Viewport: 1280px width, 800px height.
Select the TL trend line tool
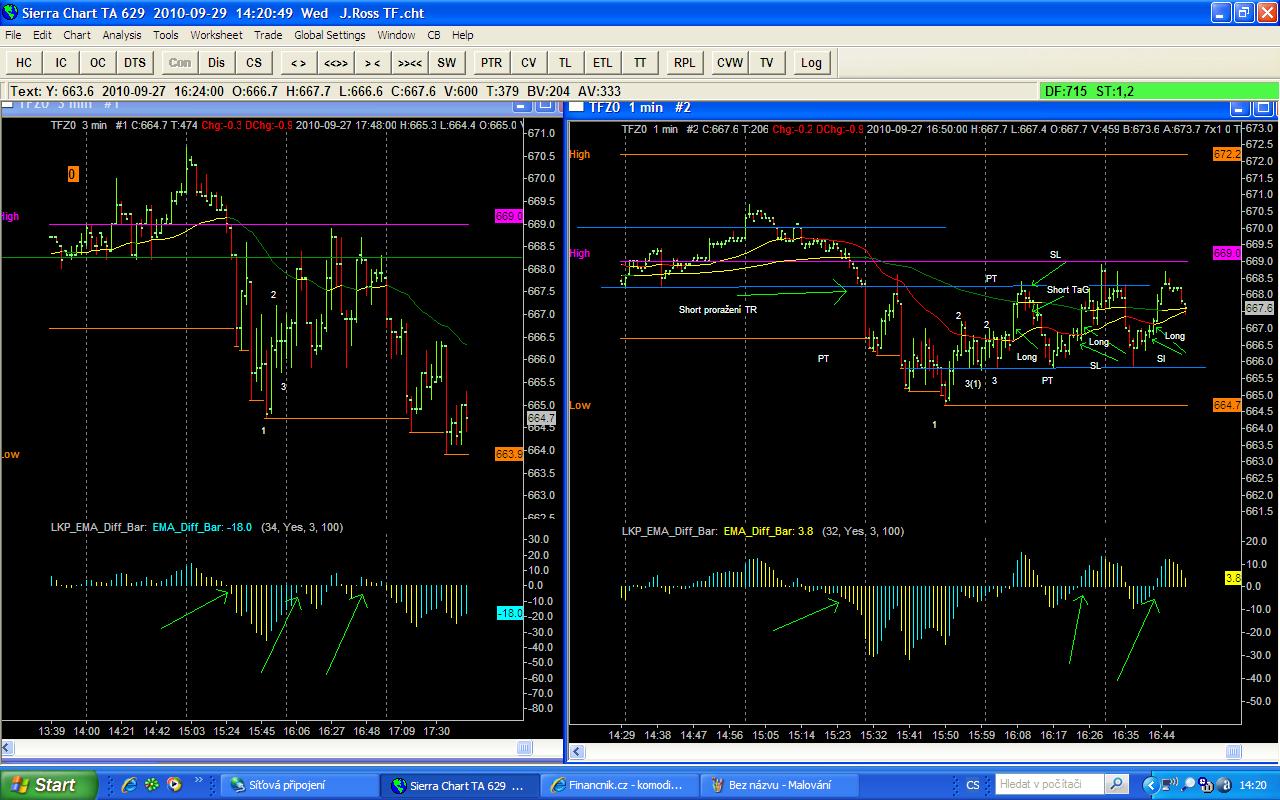566,63
